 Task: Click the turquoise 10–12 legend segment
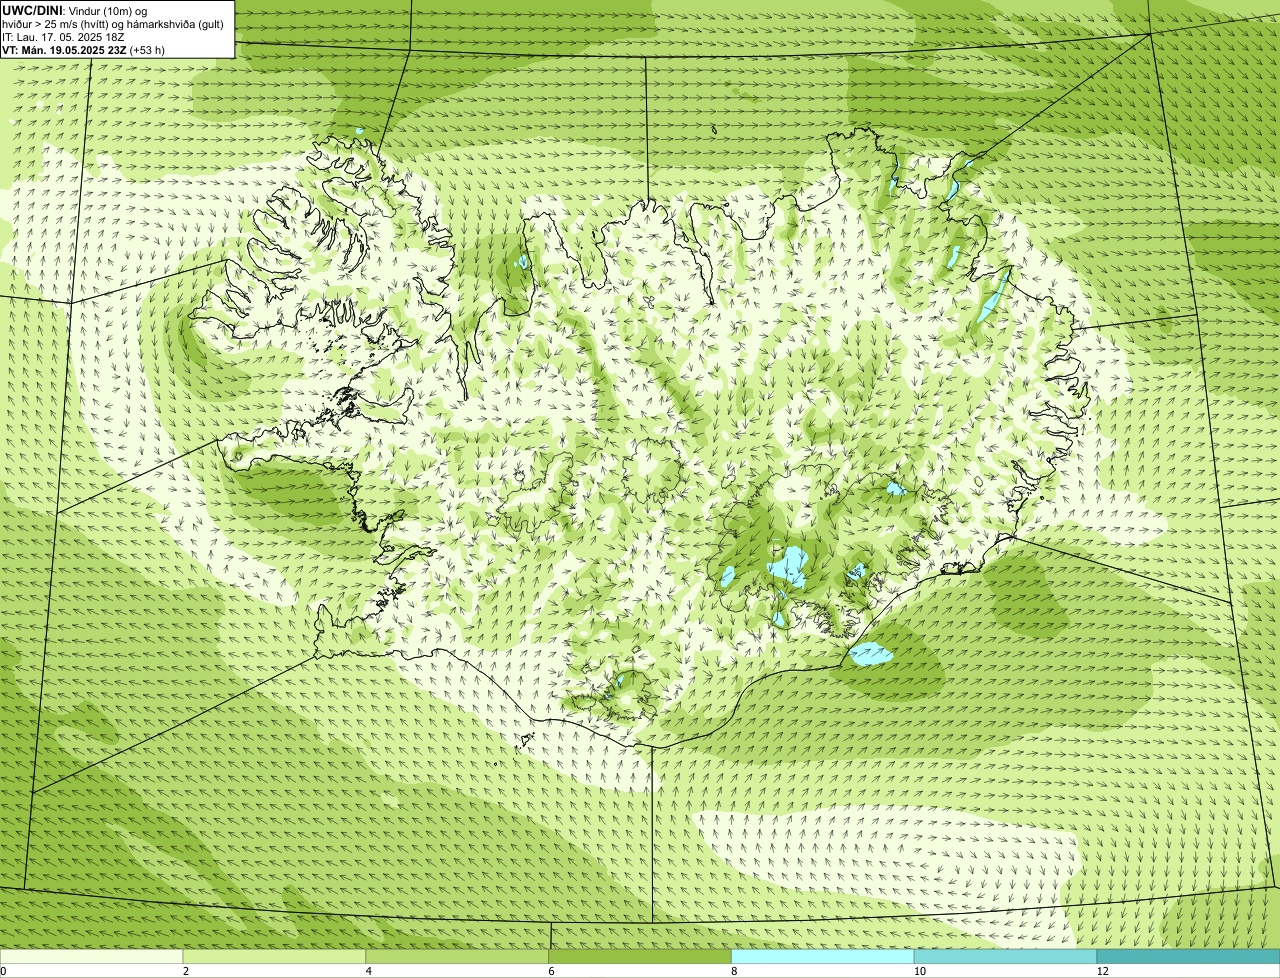(x=1005, y=957)
